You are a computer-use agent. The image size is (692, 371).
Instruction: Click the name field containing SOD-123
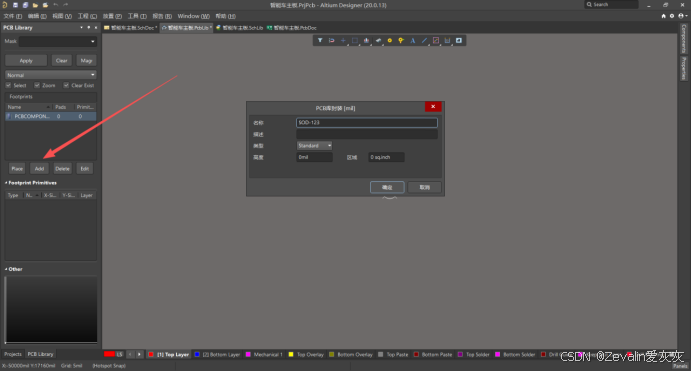point(367,123)
